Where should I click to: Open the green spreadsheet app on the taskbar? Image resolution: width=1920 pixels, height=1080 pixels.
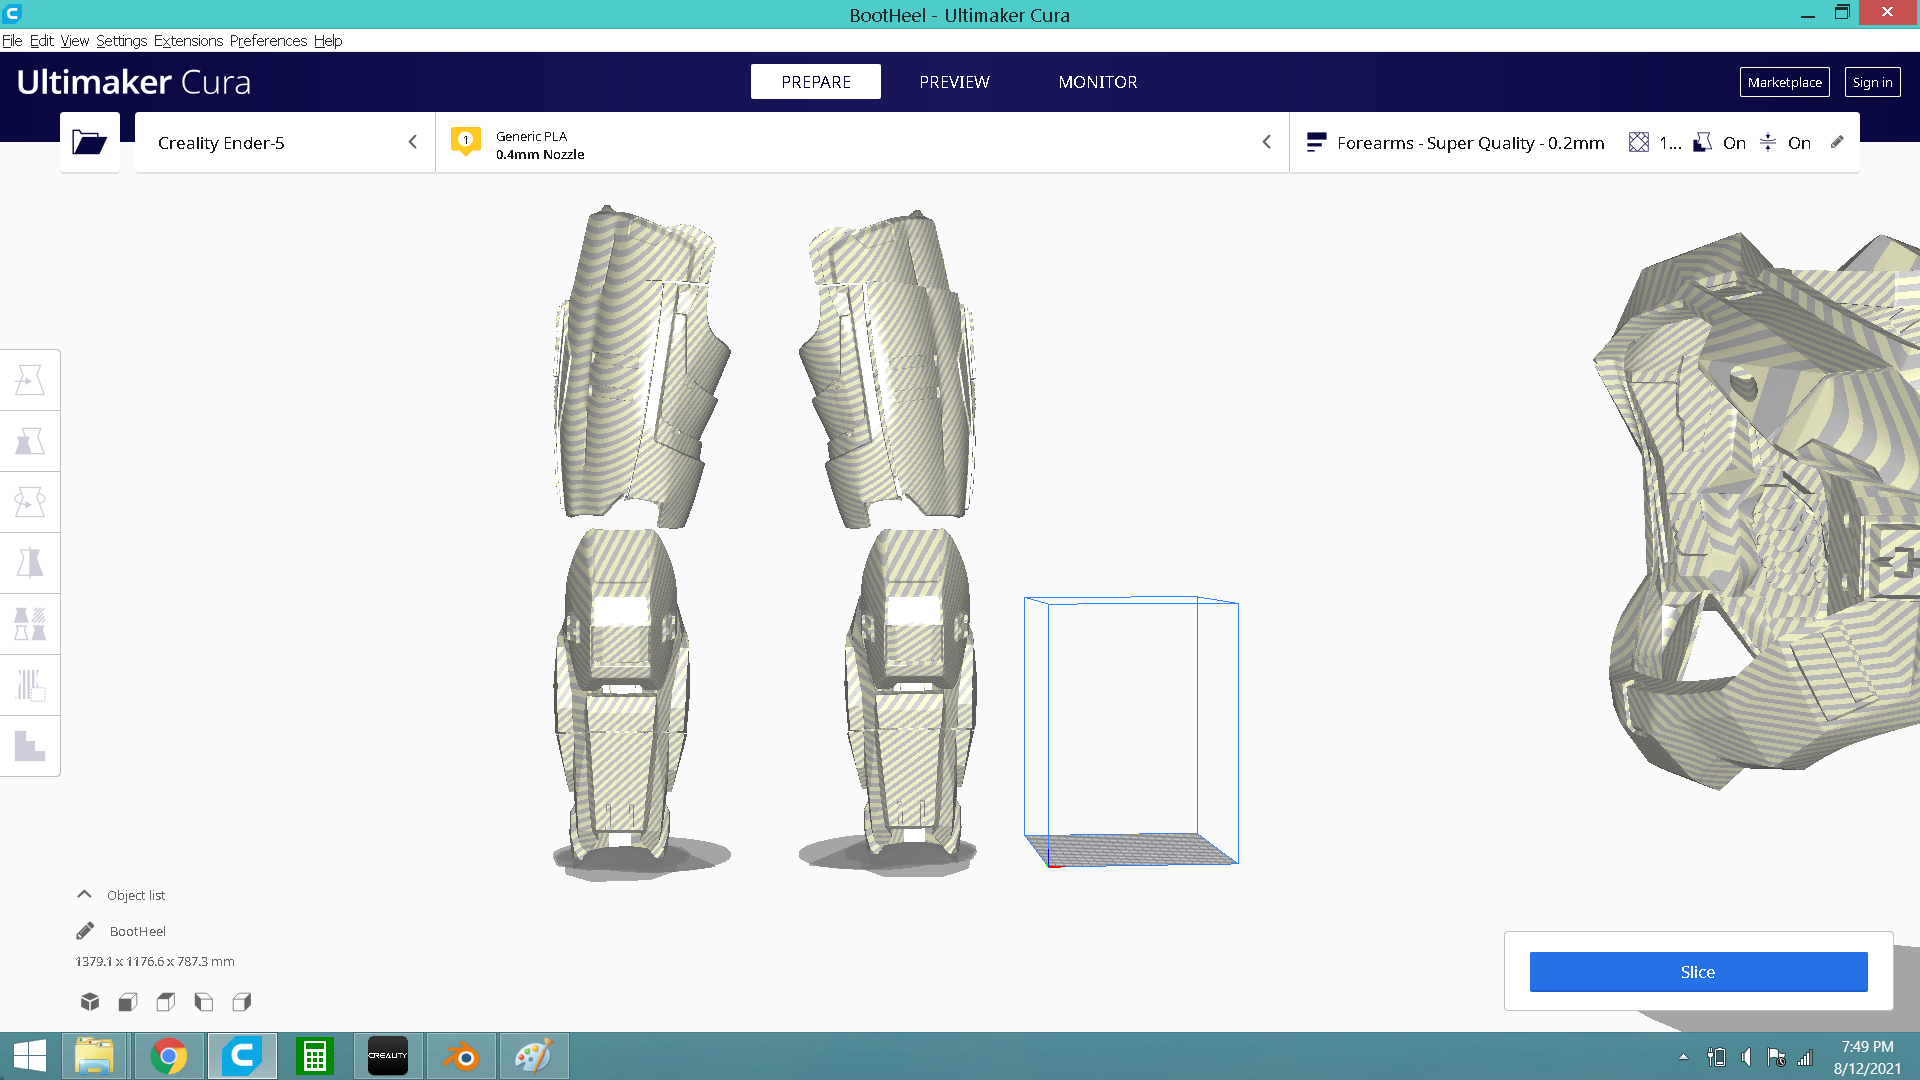coord(315,1056)
